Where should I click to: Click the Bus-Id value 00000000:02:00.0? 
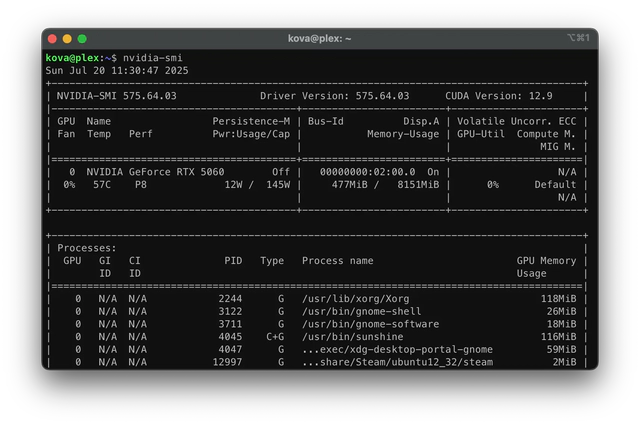367,172
